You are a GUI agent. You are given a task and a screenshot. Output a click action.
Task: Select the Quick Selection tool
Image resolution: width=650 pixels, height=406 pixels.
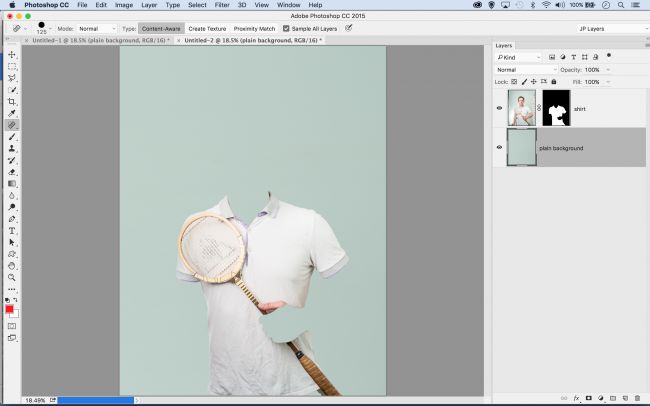click(12, 90)
